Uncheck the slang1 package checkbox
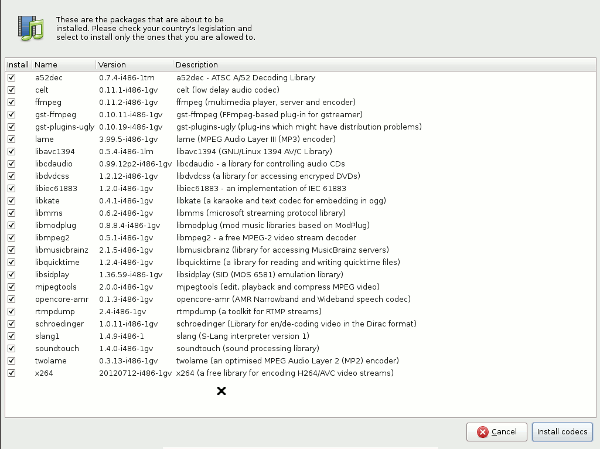600x449 pixels. (x=11, y=336)
